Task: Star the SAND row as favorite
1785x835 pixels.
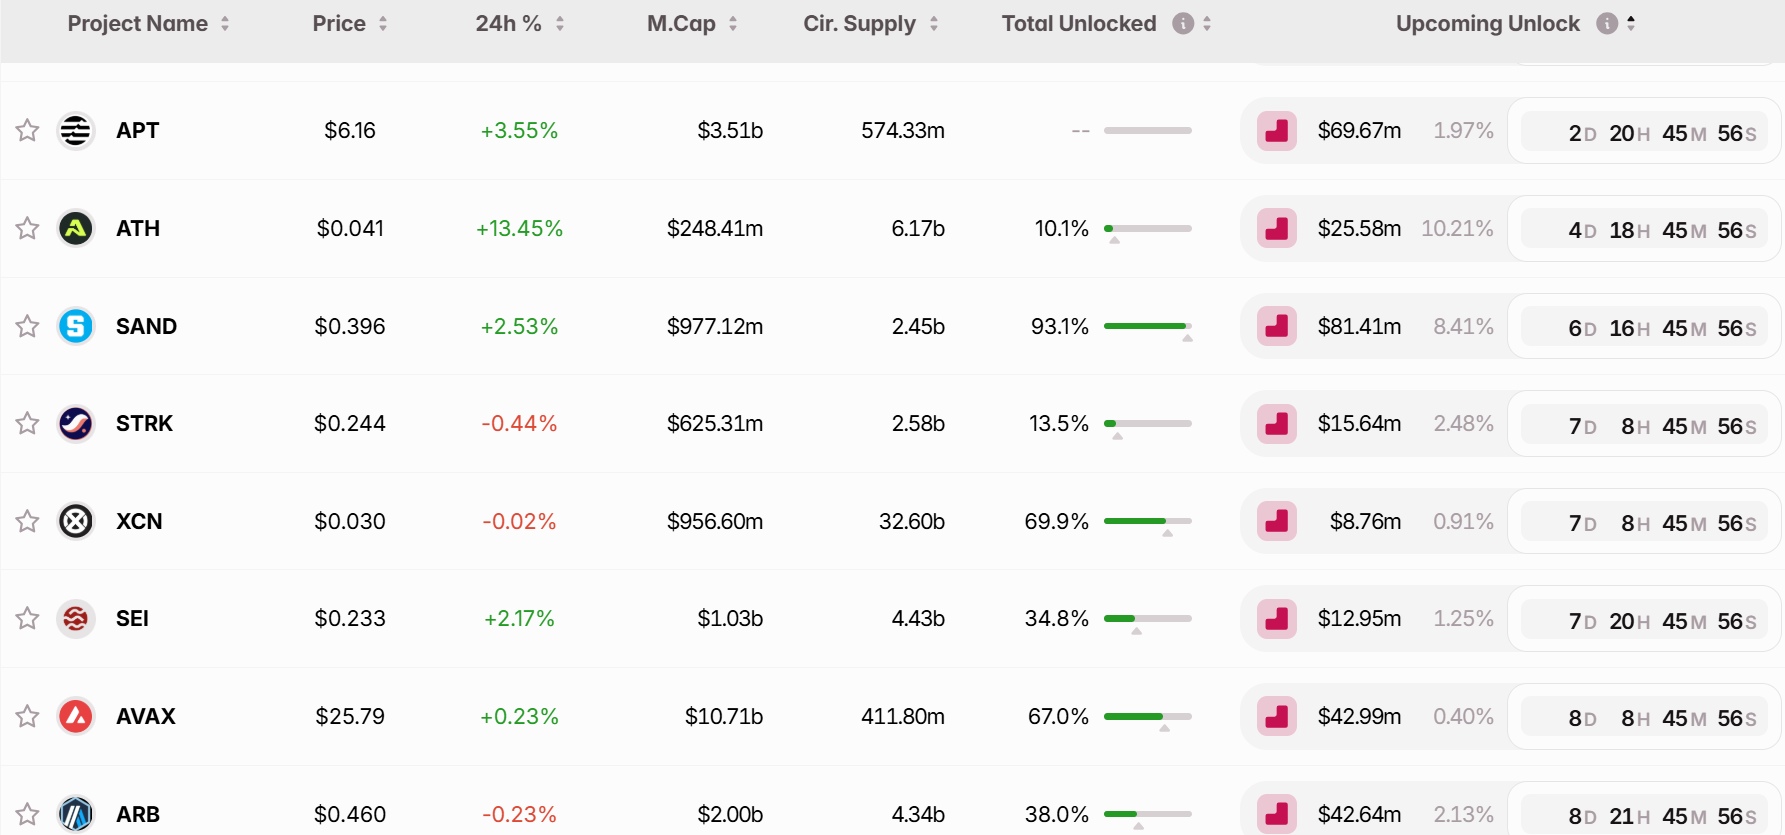Action: tap(27, 327)
